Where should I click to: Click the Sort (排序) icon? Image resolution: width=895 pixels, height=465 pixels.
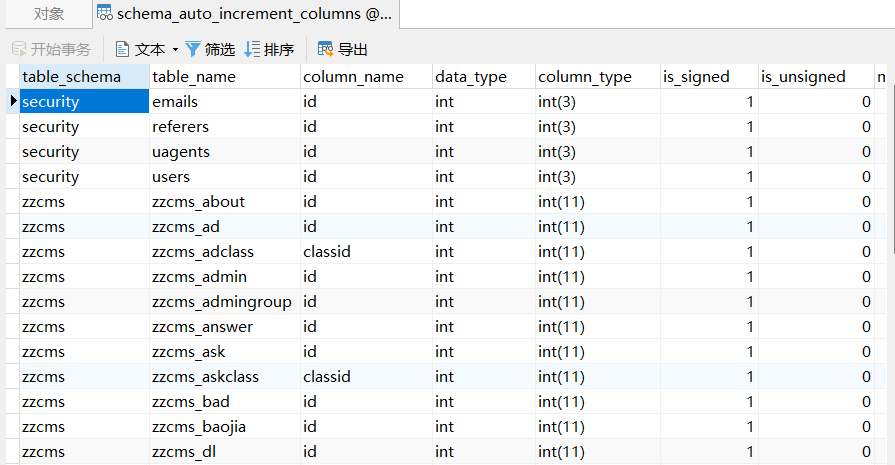pyautogui.click(x=252, y=49)
